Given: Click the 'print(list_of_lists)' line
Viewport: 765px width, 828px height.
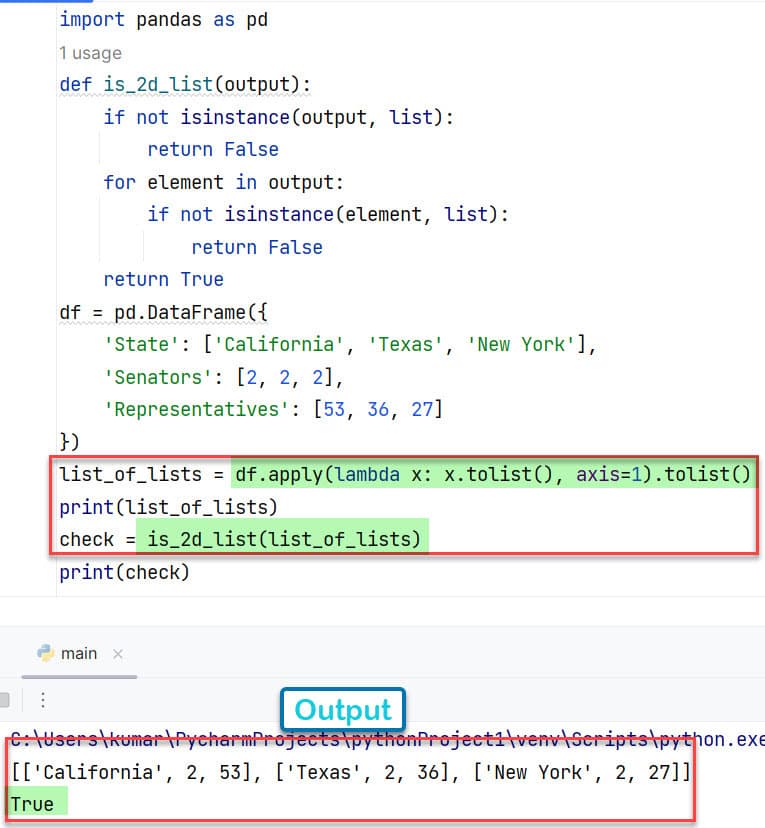Looking at the screenshot, I should [x=168, y=507].
